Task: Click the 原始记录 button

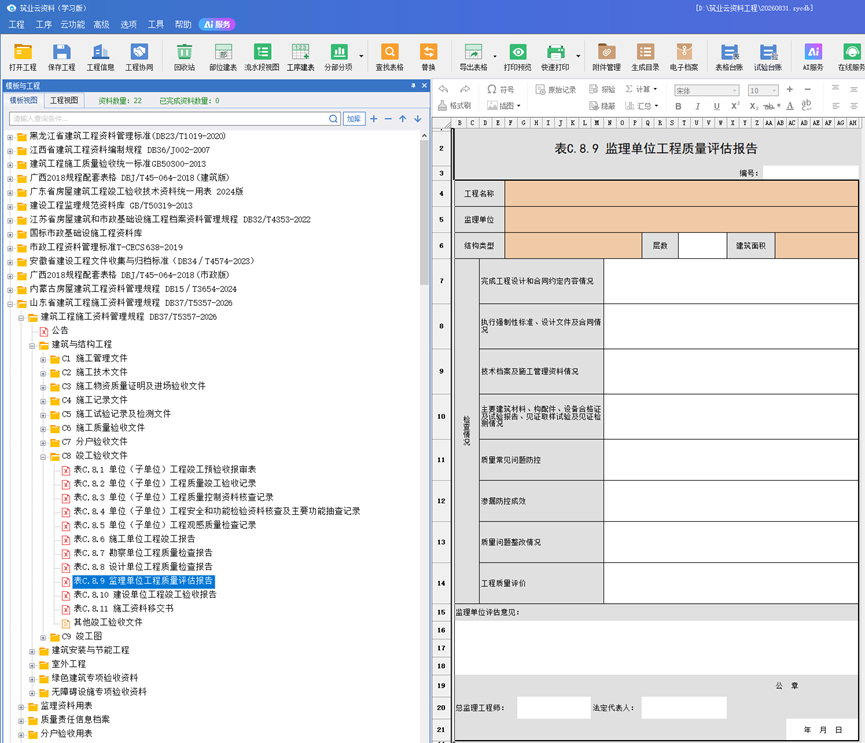Action: coord(556,89)
